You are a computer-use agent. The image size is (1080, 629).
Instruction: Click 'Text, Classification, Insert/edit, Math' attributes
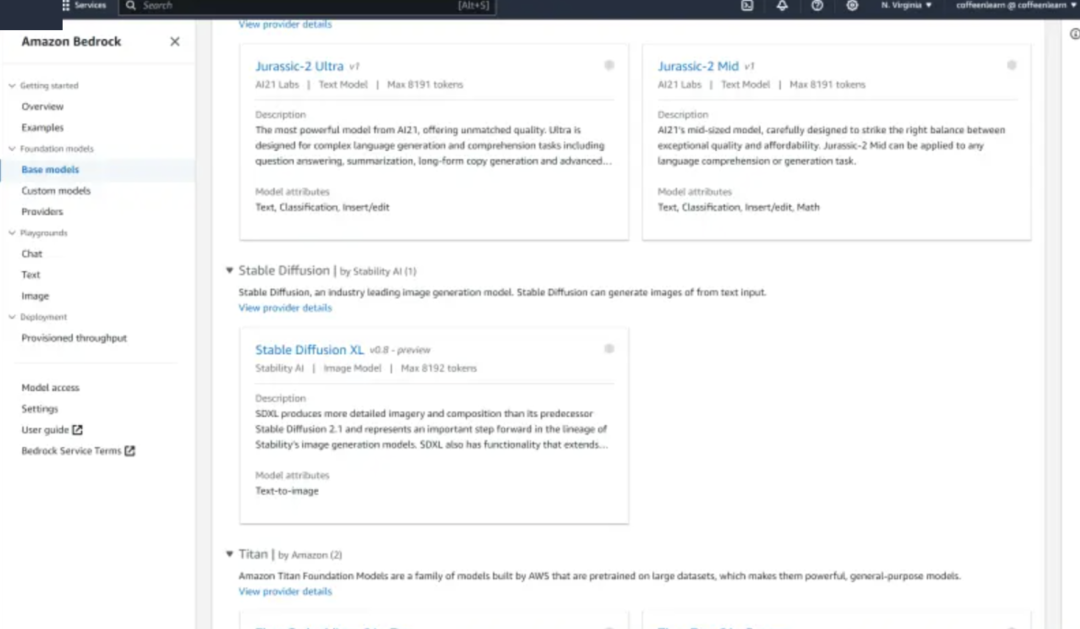point(738,207)
